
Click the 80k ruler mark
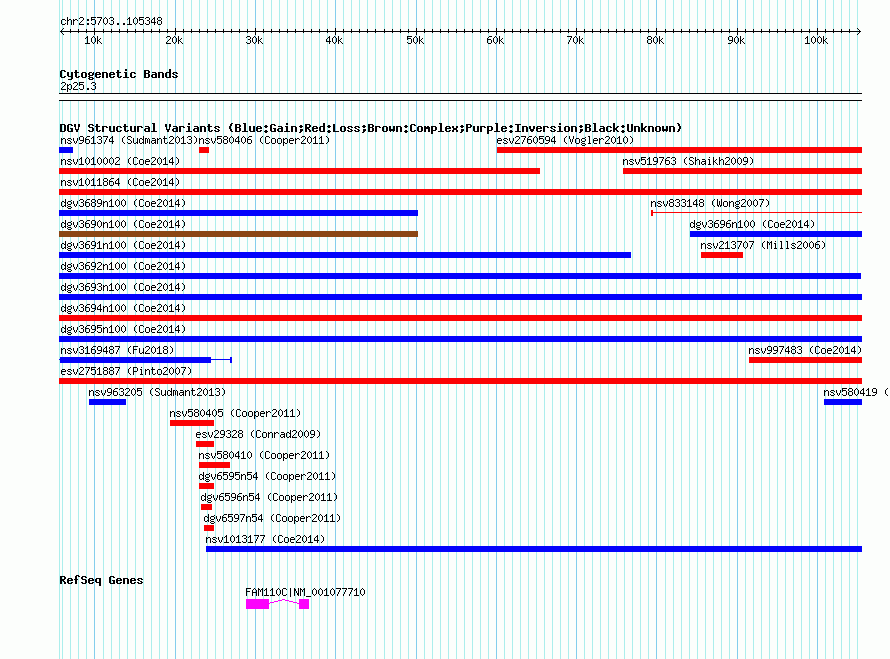tap(655, 40)
